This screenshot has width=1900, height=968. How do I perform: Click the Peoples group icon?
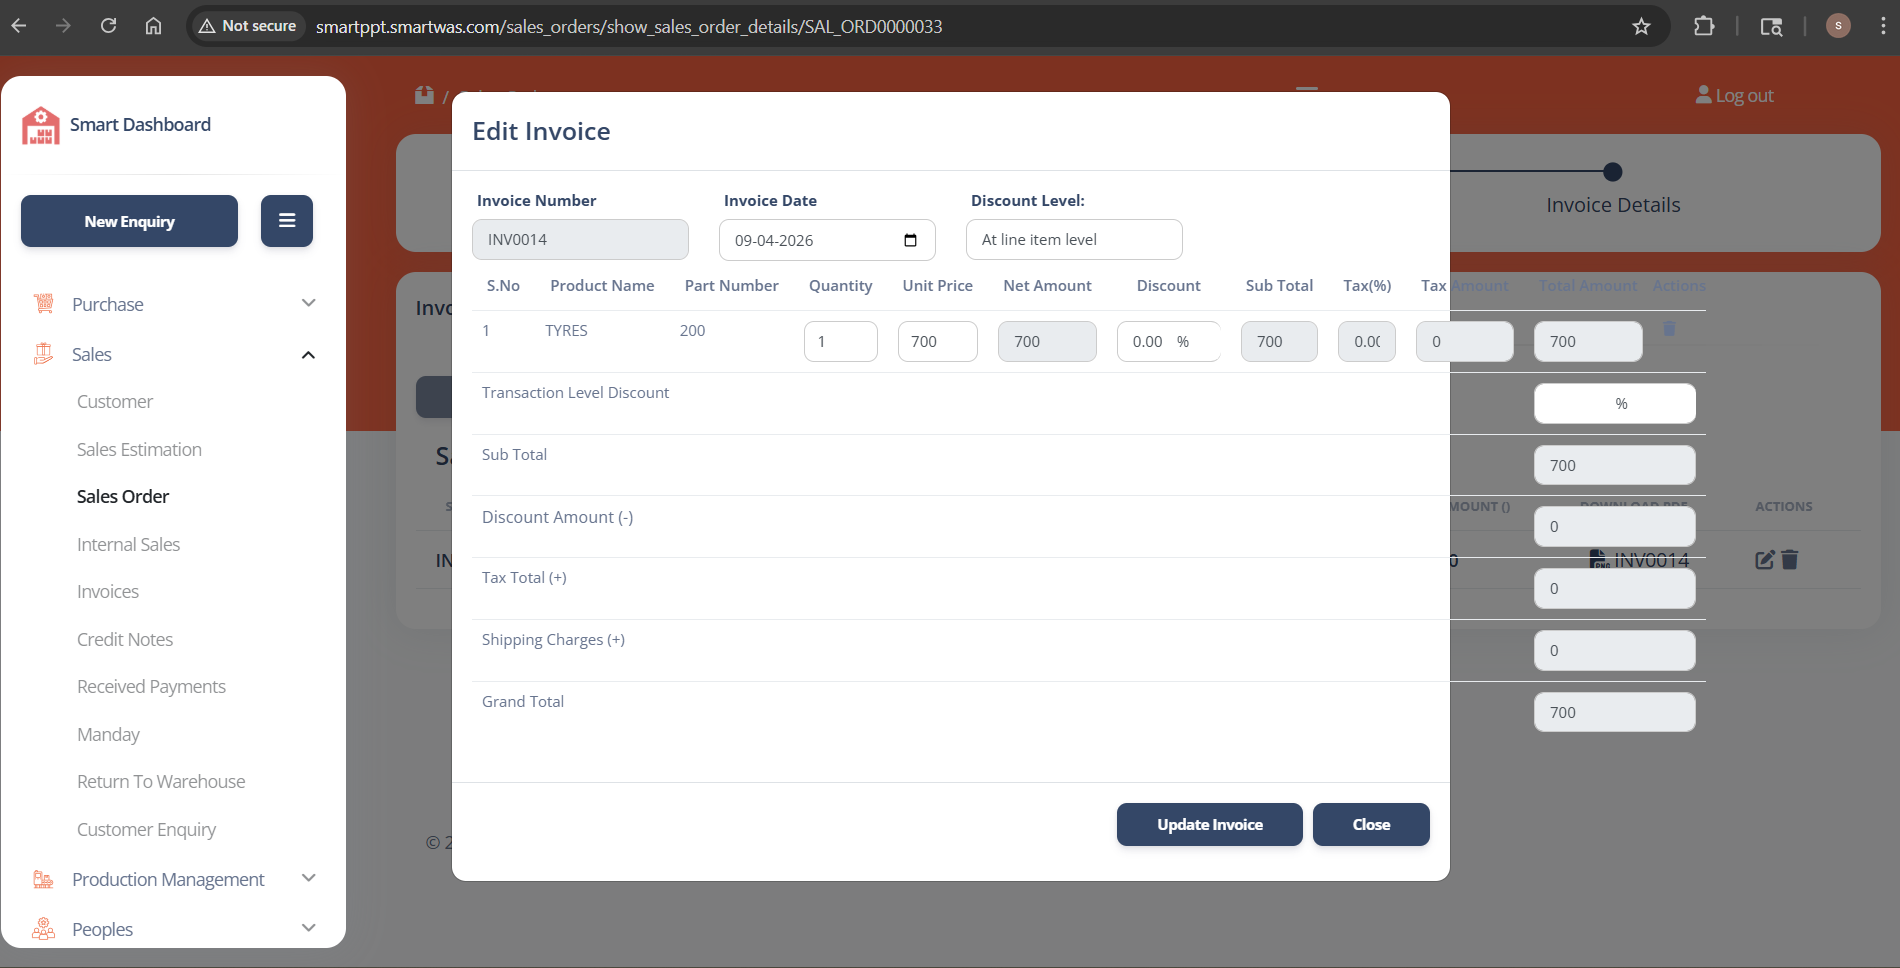(x=44, y=929)
